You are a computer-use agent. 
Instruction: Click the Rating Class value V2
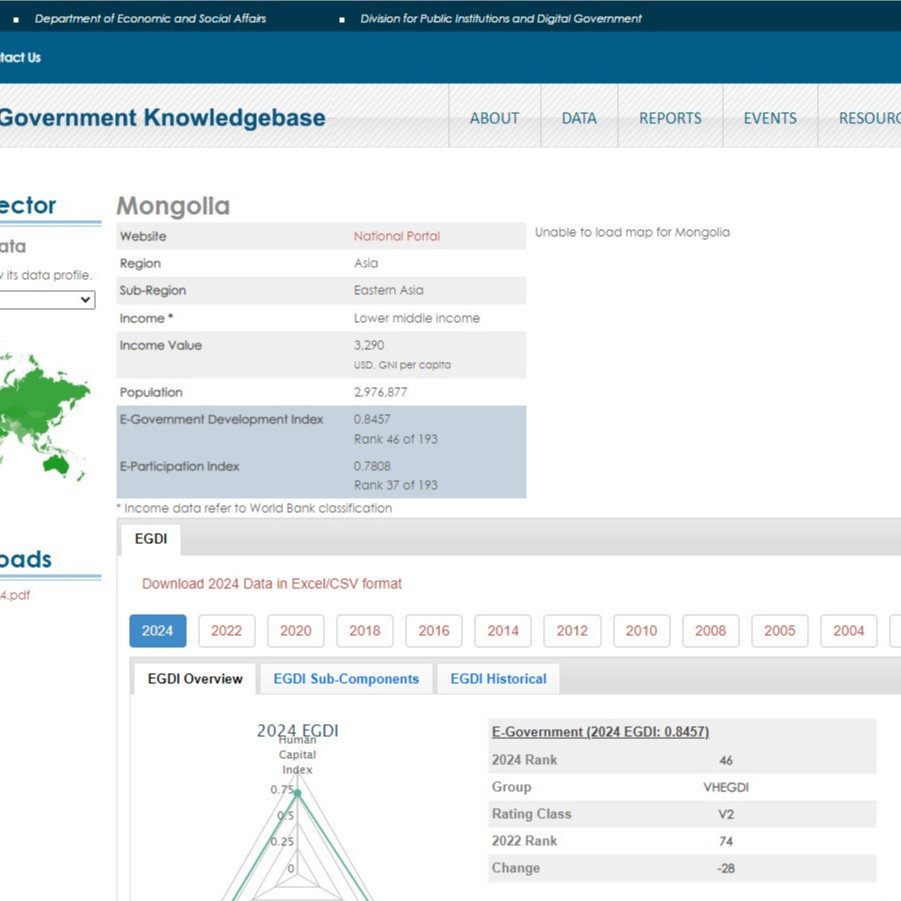(726, 815)
